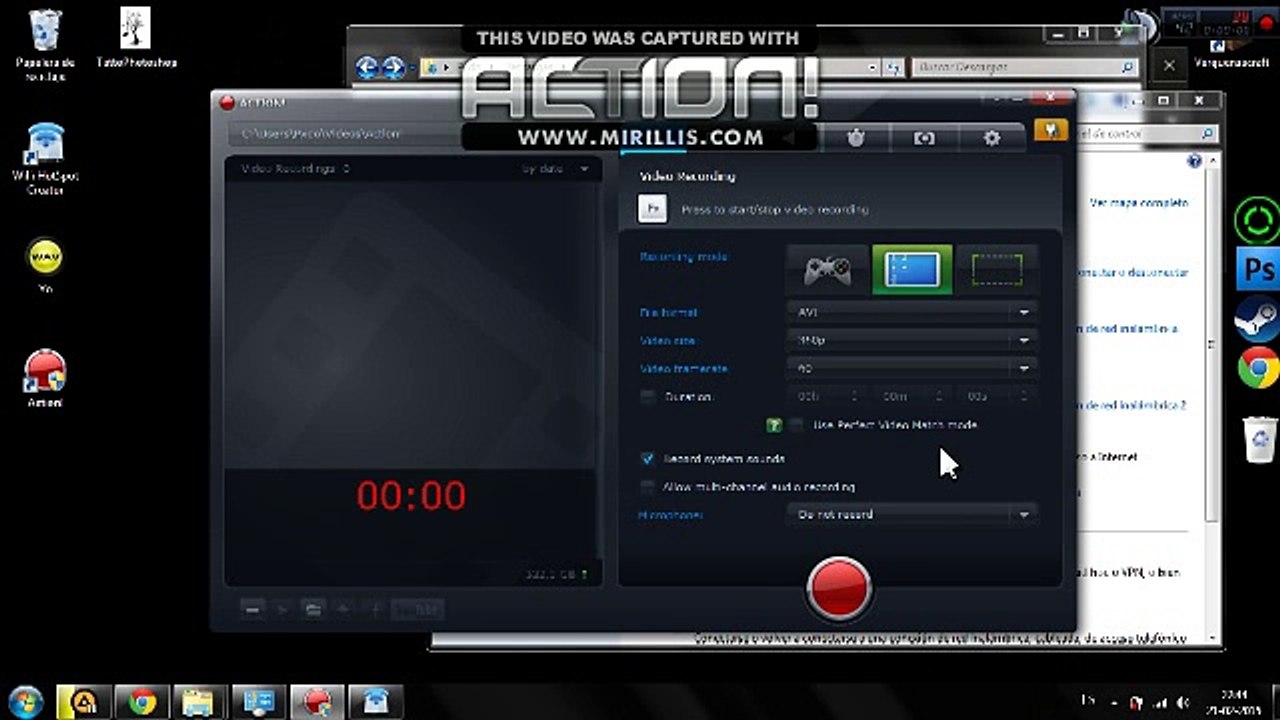Viewport: 1280px width, 720px height.
Task: Enable Use Perfect Video Match mode checkbox
Action: pyautogui.click(x=796, y=425)
